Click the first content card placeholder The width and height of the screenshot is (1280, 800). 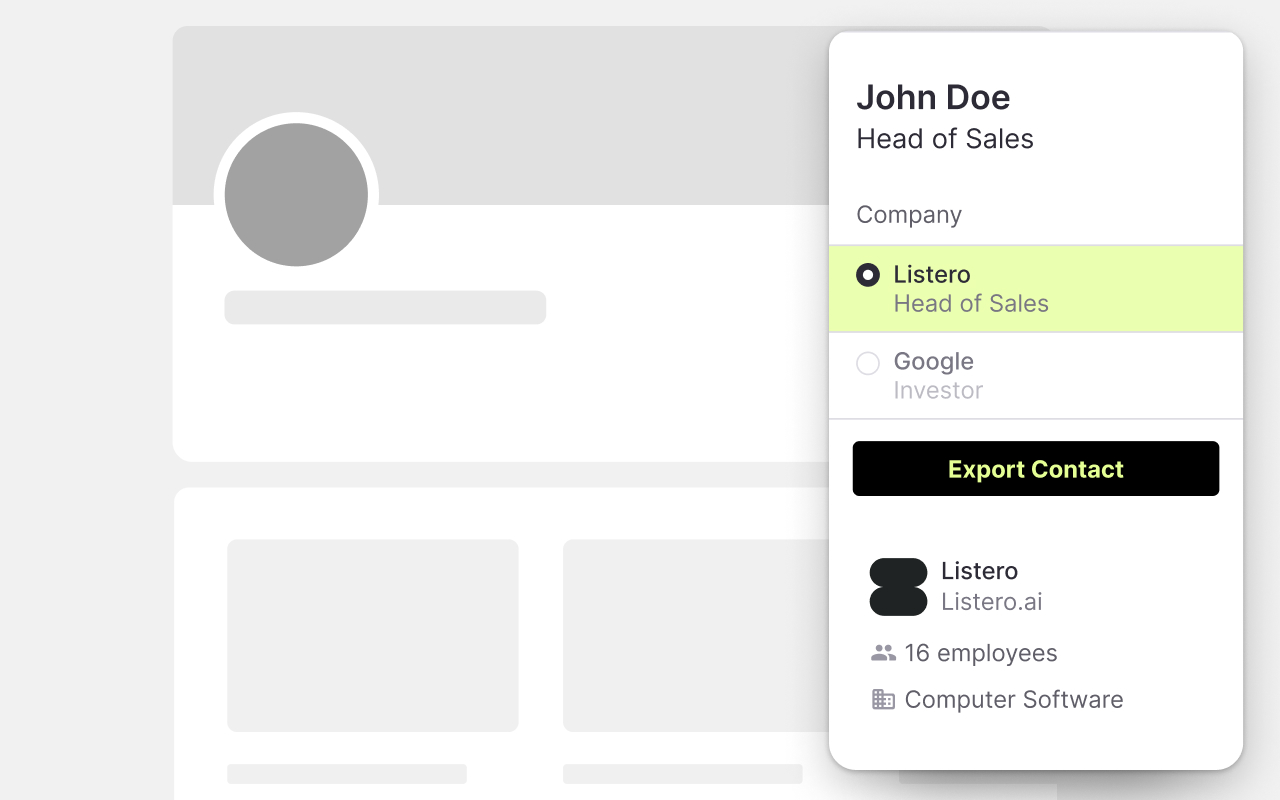click(372, 635)
